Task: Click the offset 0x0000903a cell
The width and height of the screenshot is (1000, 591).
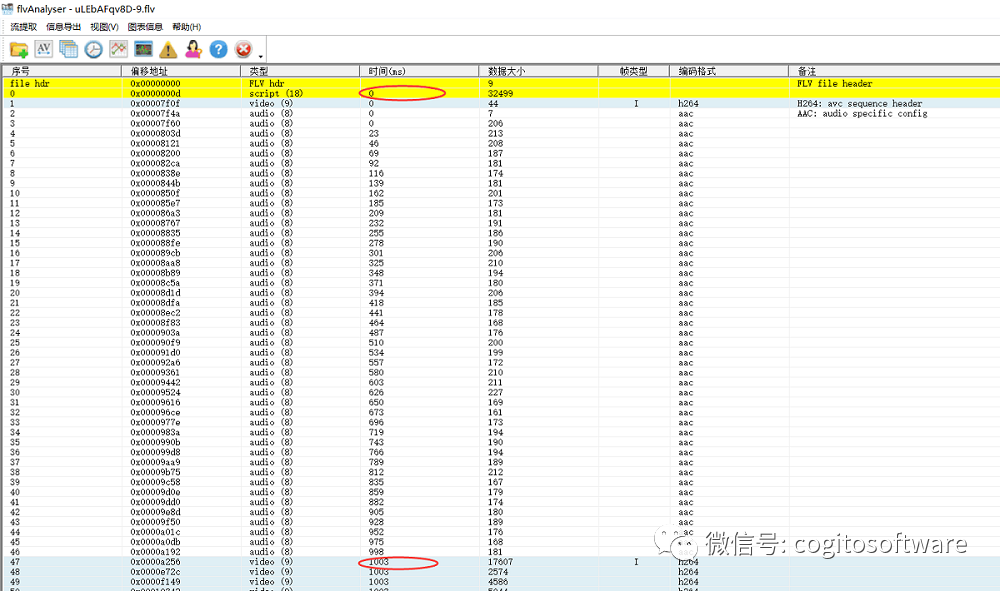Action: pos(155,333)
